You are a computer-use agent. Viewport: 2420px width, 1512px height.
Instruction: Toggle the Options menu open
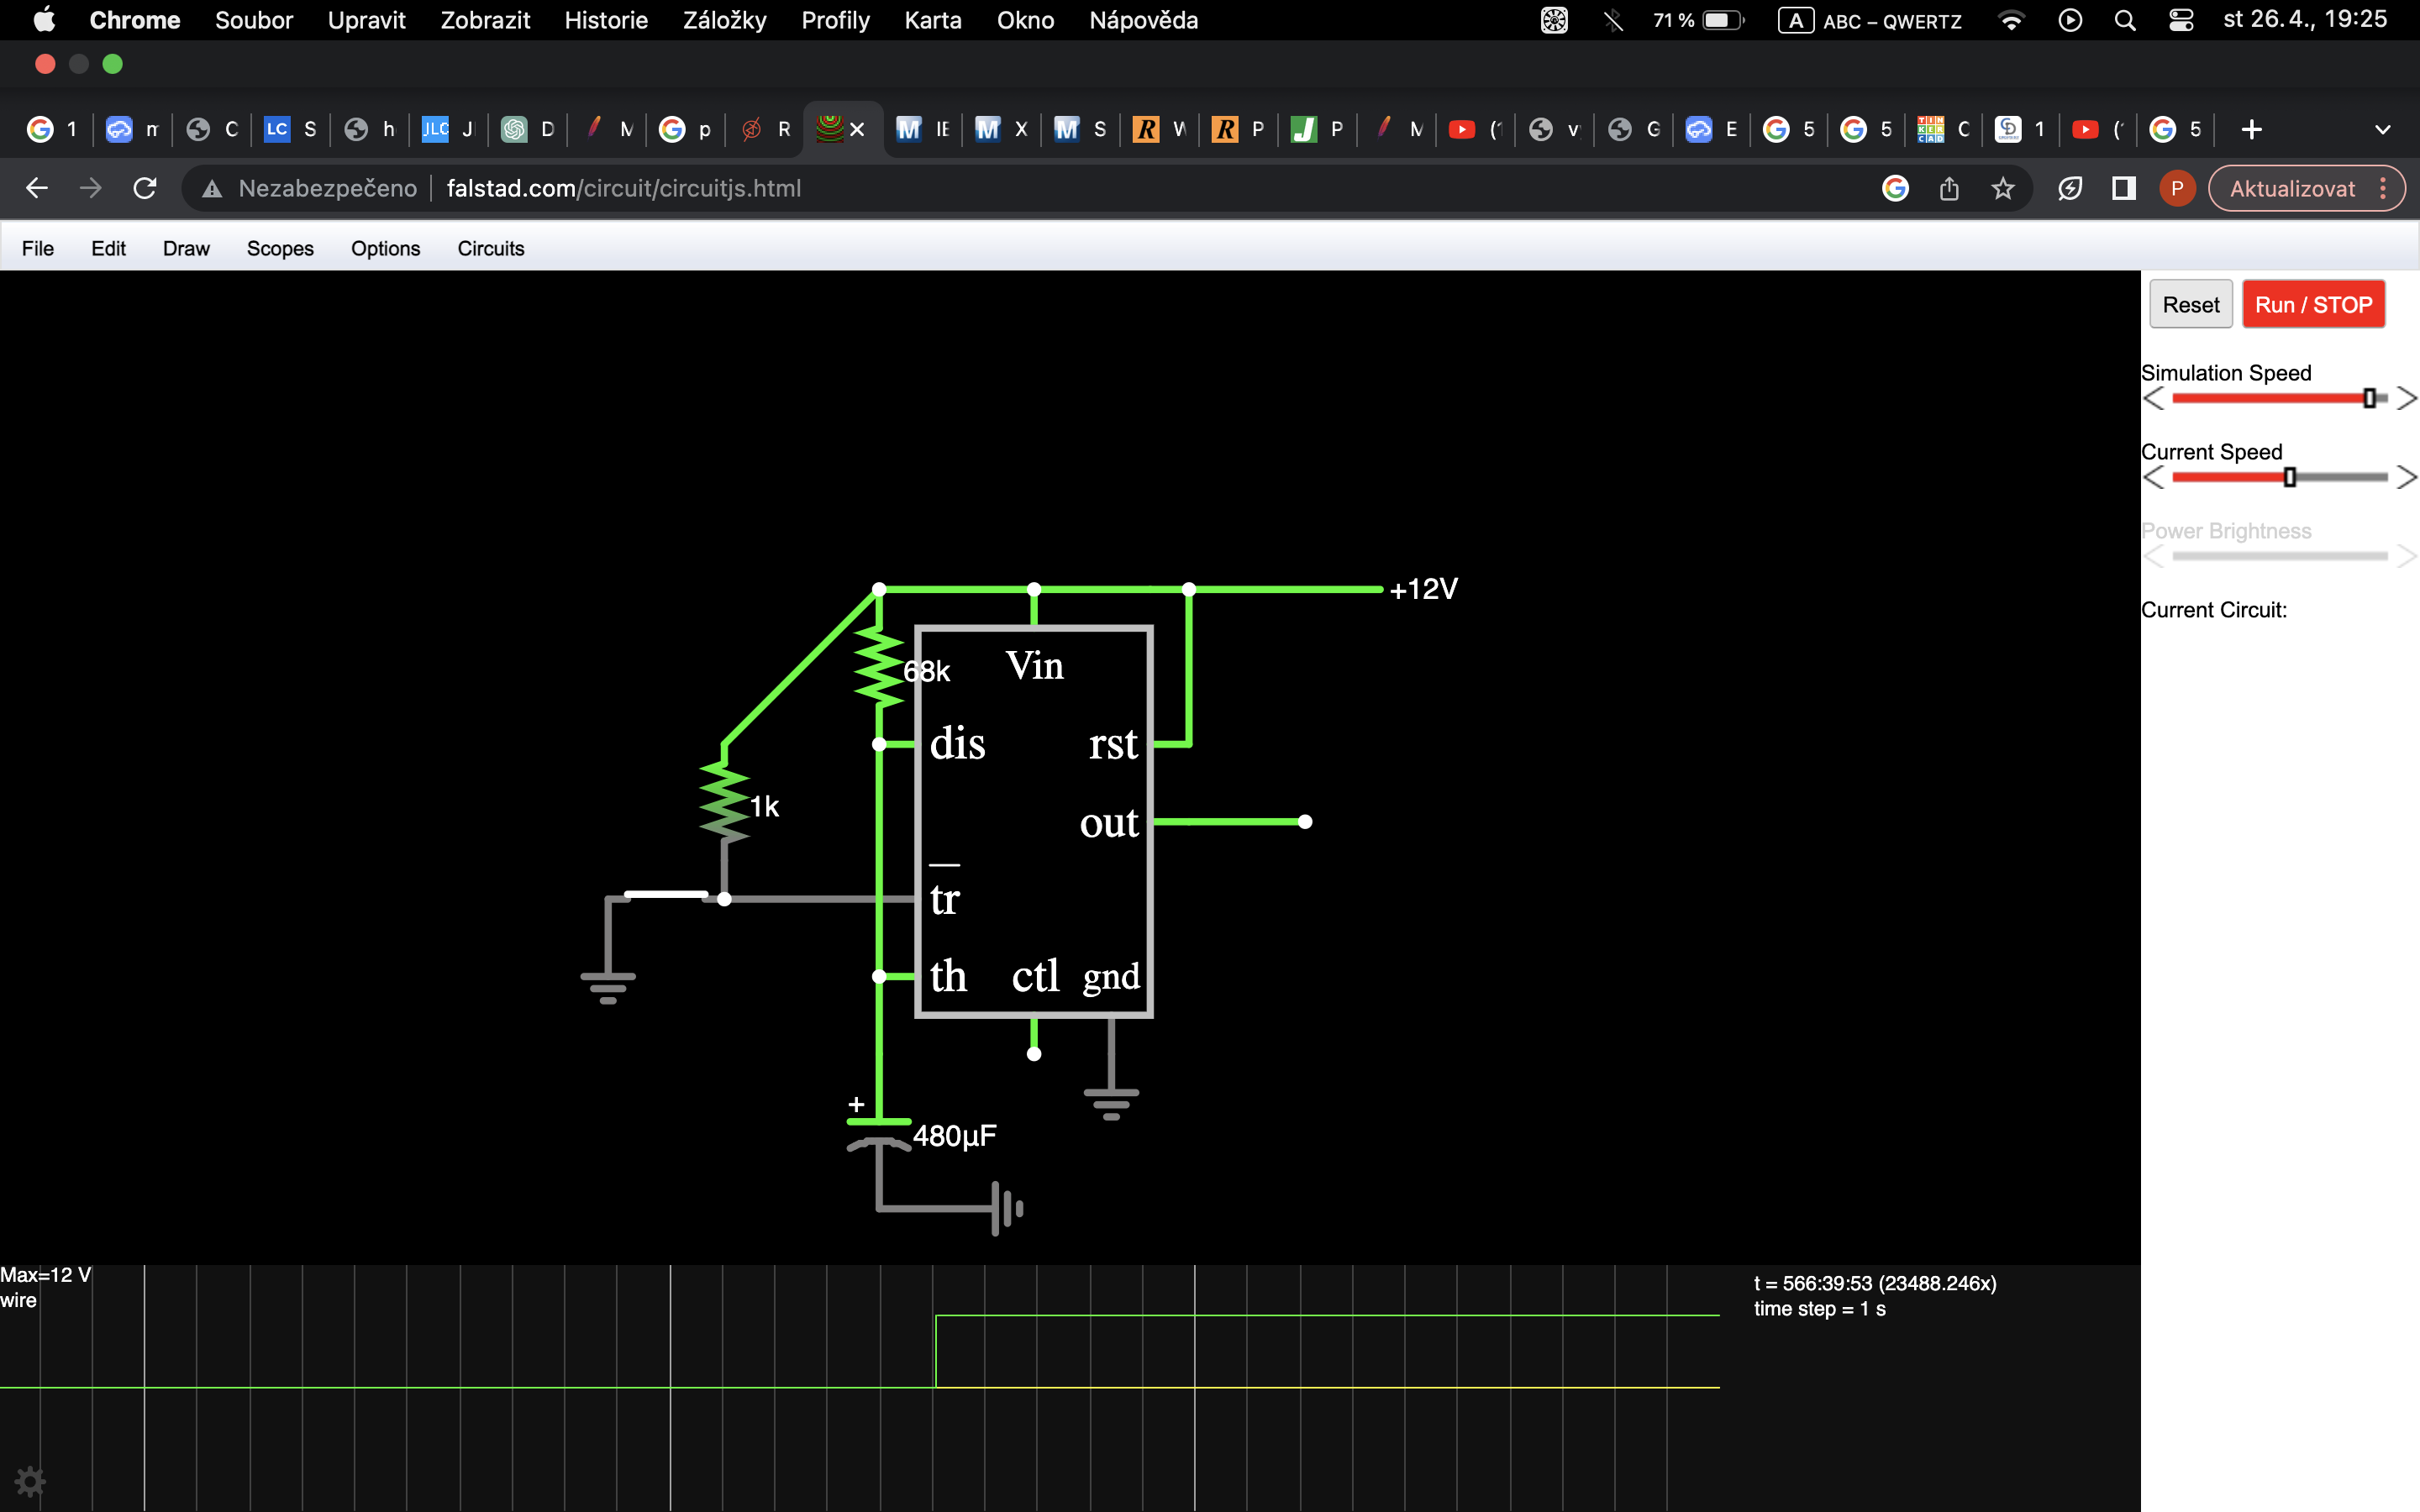[383, 247]
